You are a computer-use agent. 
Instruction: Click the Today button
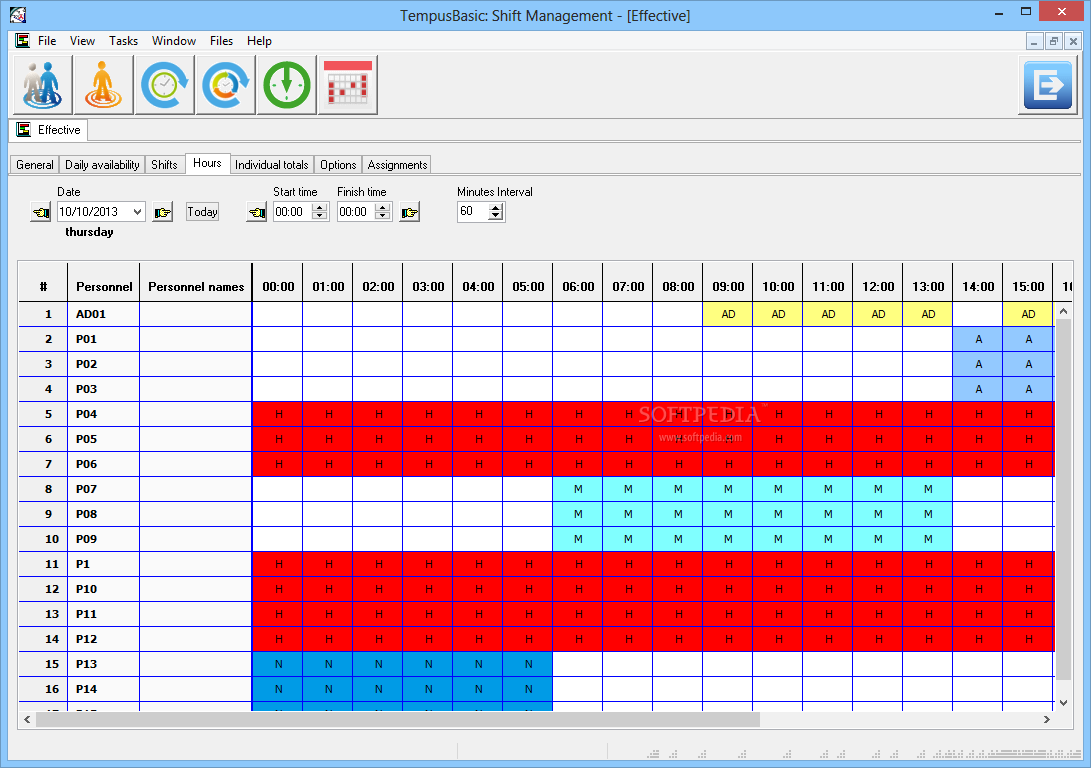click(202, 212)
